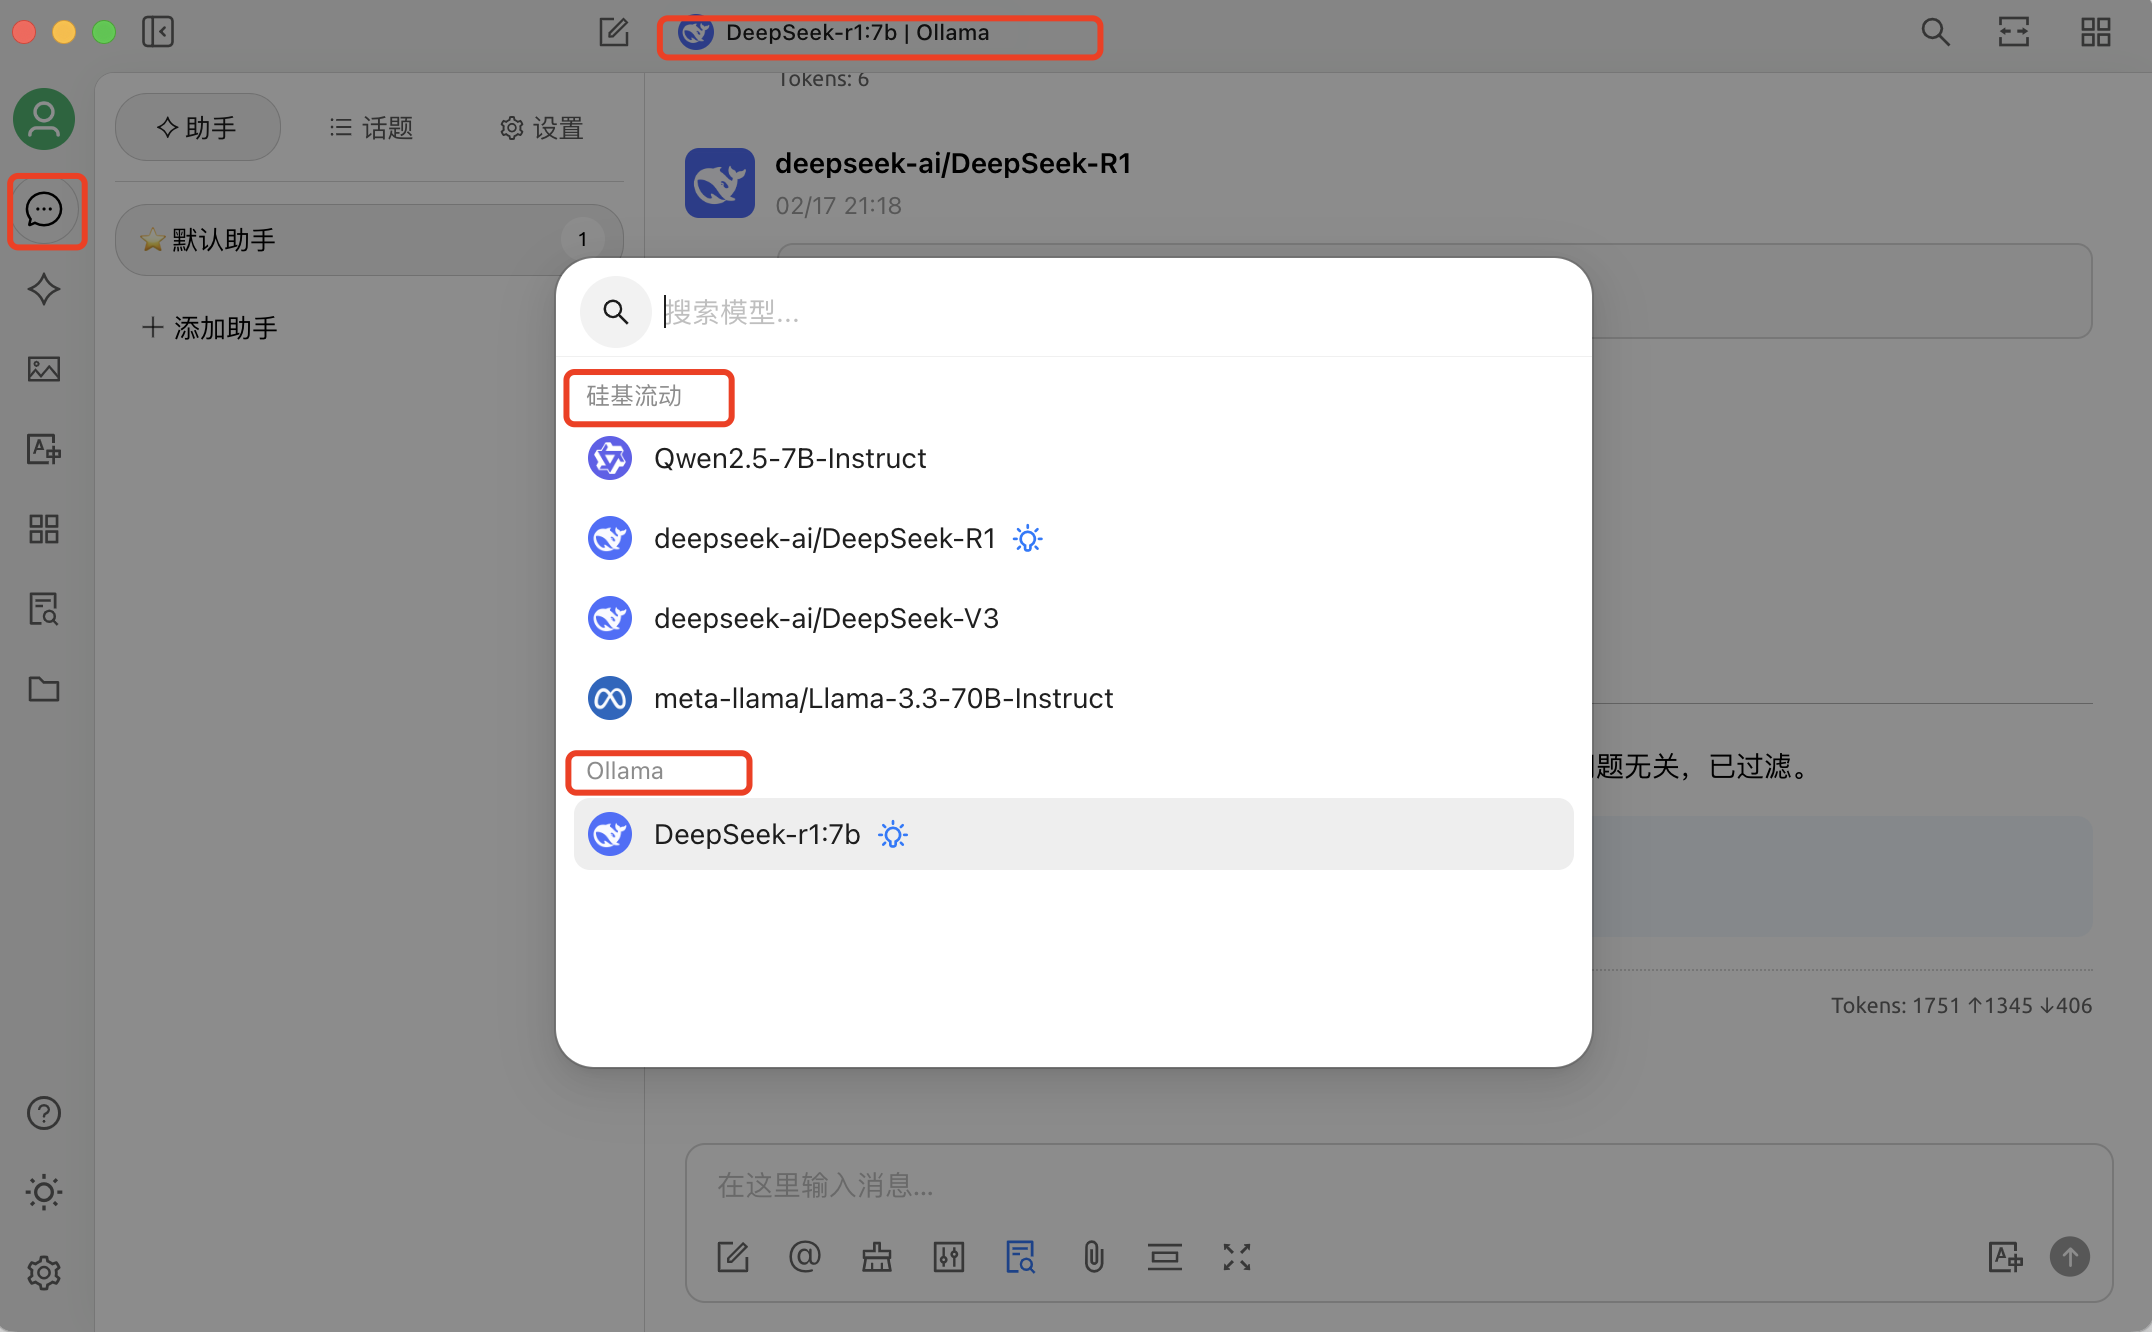Open the chat assistant sidebar icon
2152x1332 pixels.
point(44,210)
